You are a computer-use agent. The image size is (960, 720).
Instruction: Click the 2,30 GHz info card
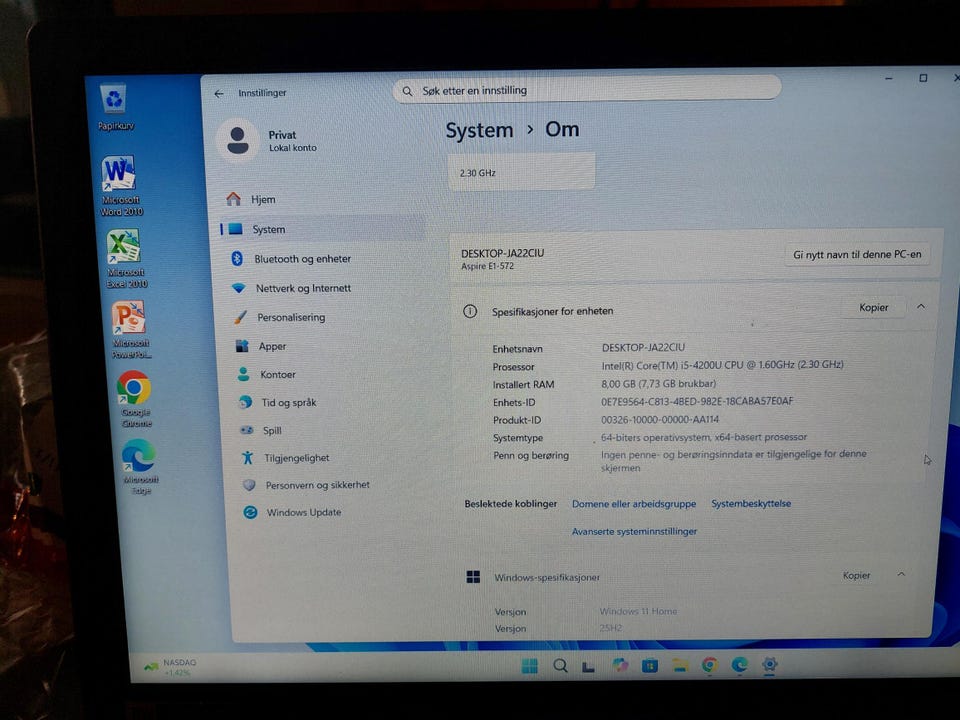[x=522, y=171]
